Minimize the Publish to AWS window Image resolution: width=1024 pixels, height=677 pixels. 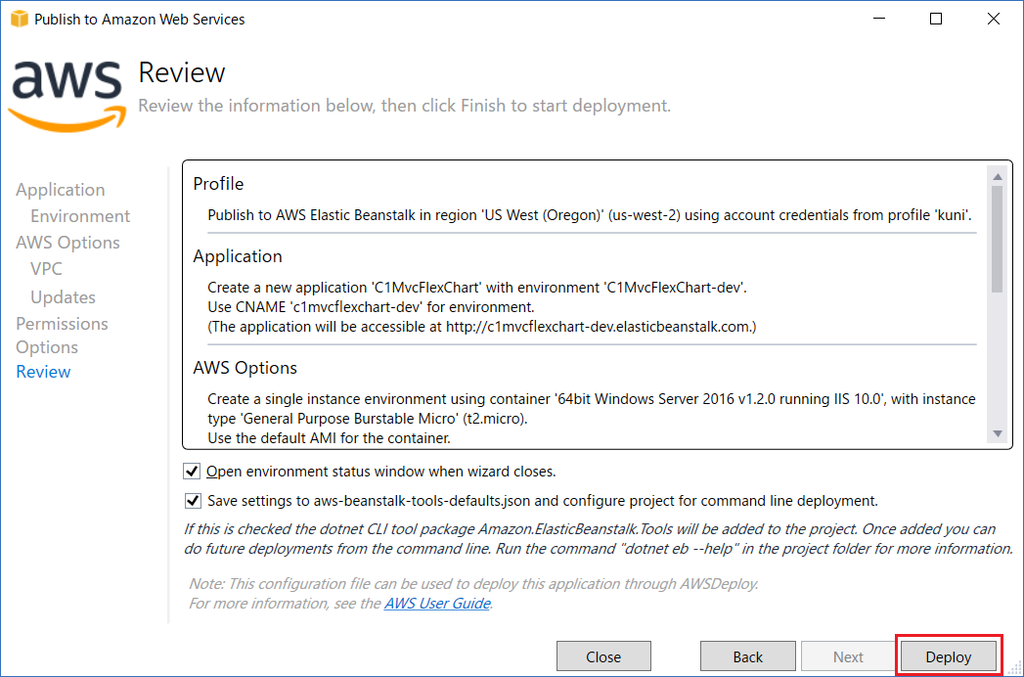coord(879,19)
